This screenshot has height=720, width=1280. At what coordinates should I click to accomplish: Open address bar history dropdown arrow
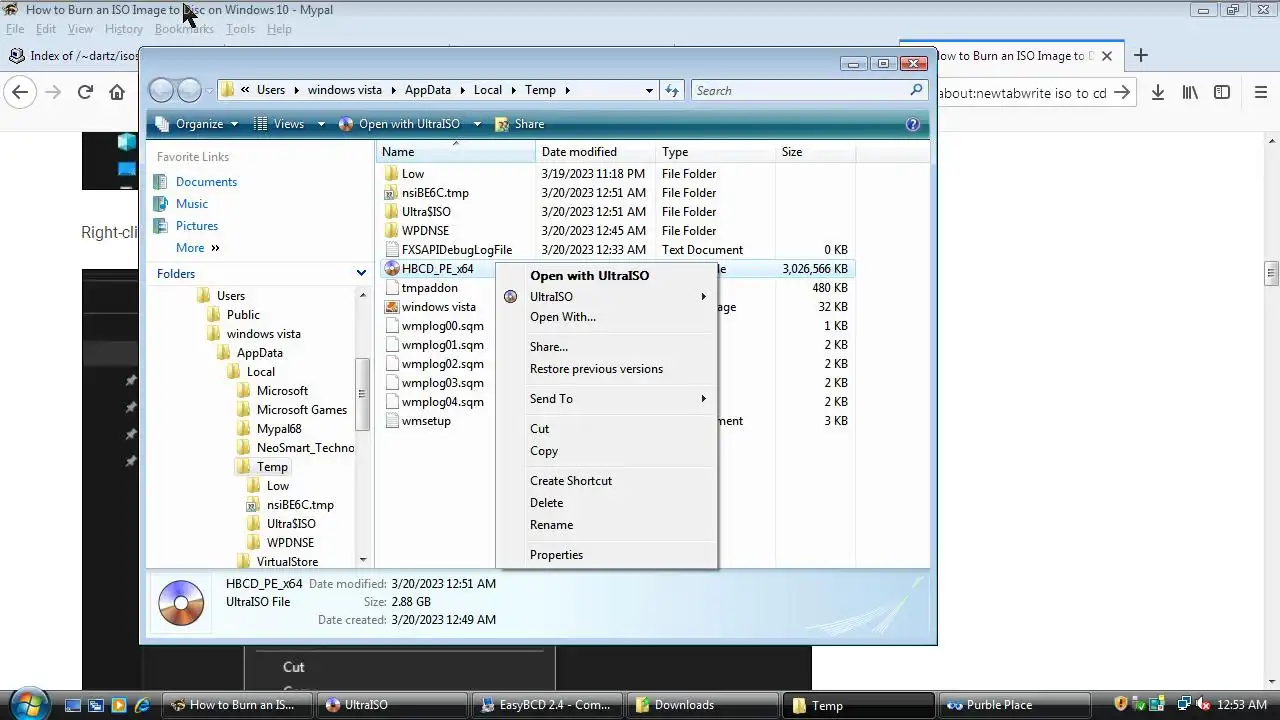649,90
